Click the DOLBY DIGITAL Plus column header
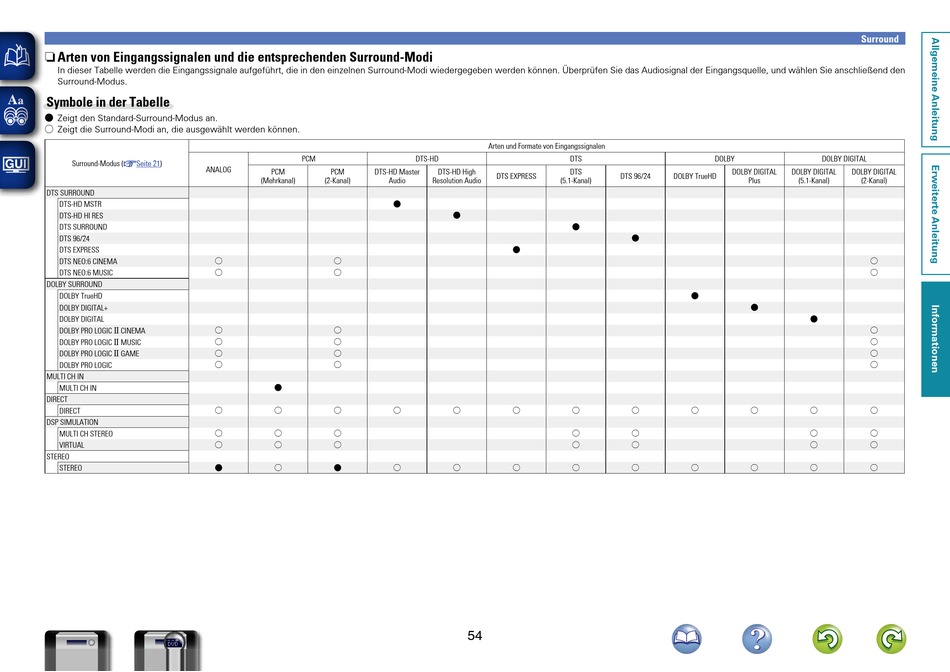This screenshot has width=950, height=672. coord(754,176)
